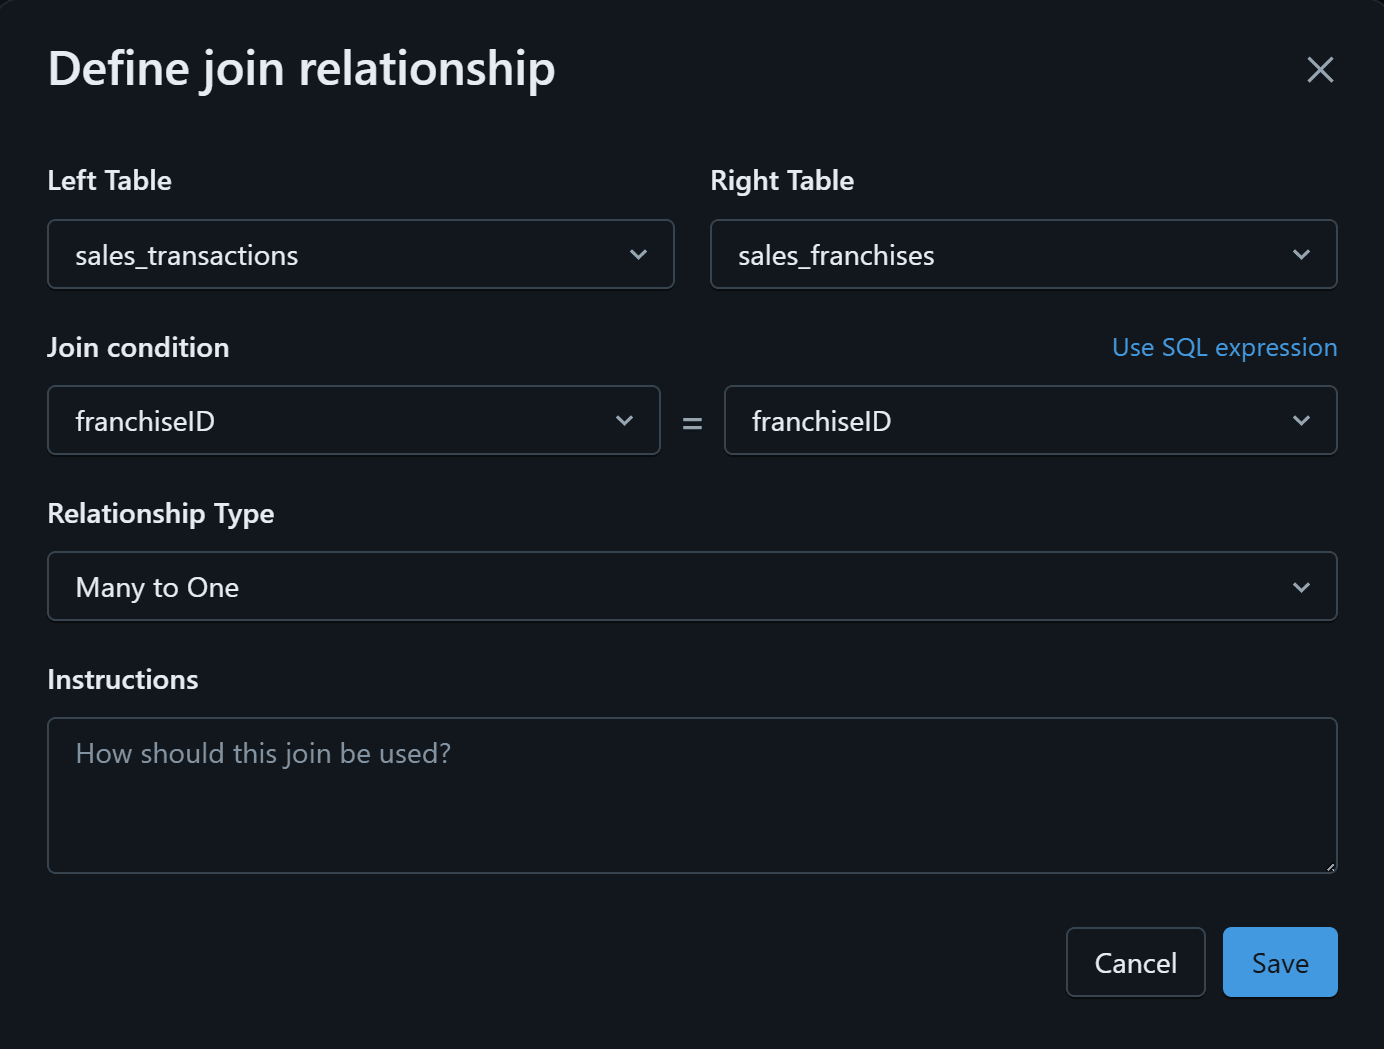Image resolution: width=1384 pixels, height=1049 pixels.
Task: Save the join relationship
Action: (1280, 962)
